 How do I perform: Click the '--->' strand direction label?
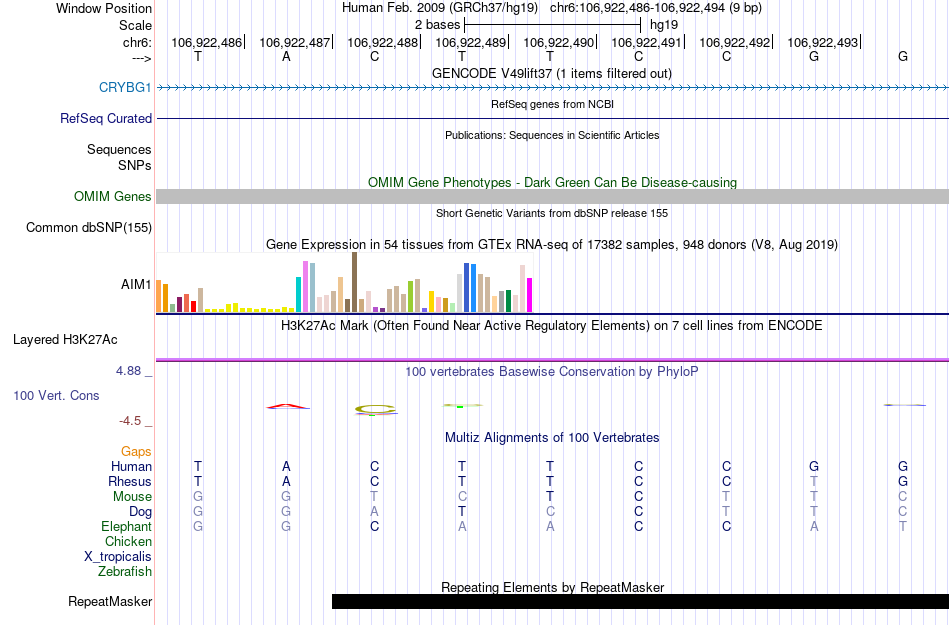[x=141, y=58]
